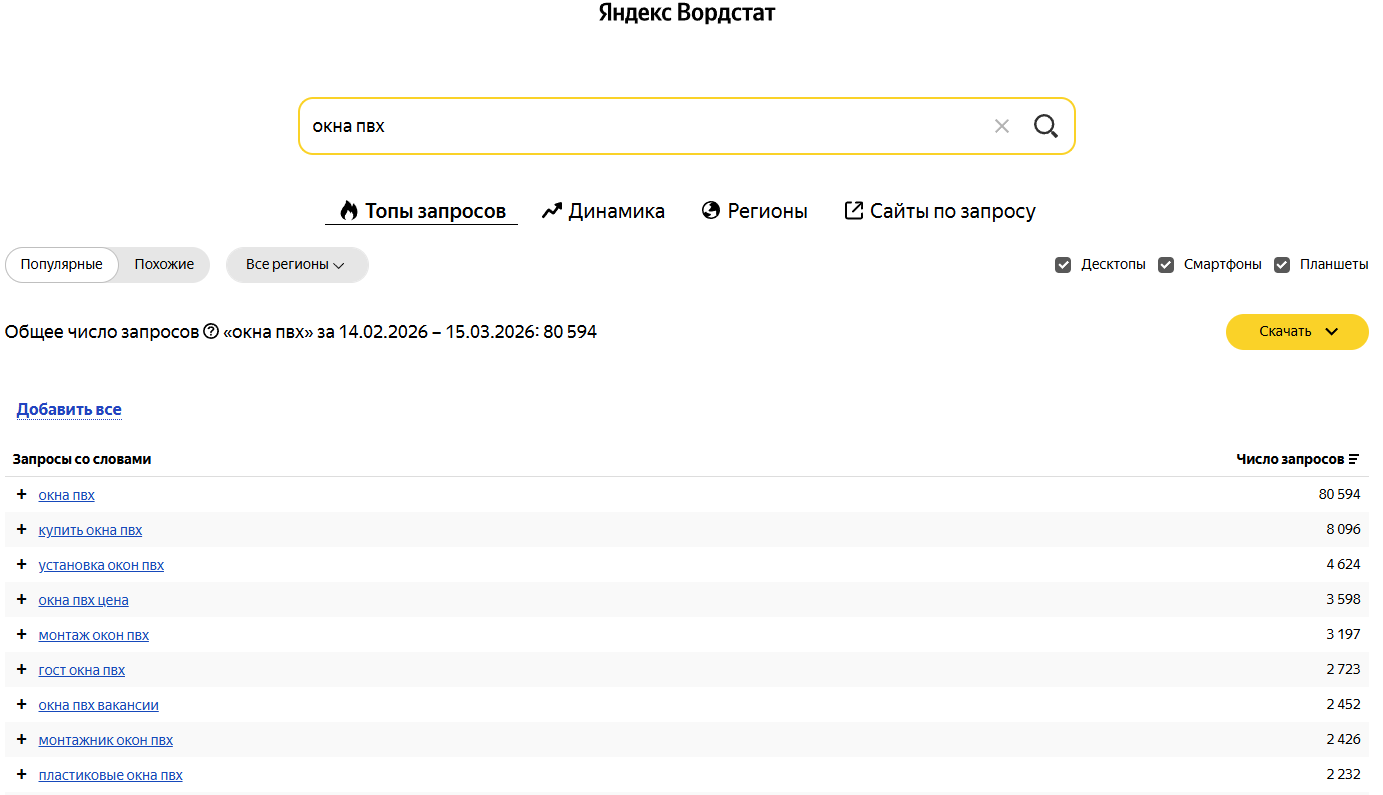Add 'монтажник окон пвх' with plus icon

click(x=22, y=739)
